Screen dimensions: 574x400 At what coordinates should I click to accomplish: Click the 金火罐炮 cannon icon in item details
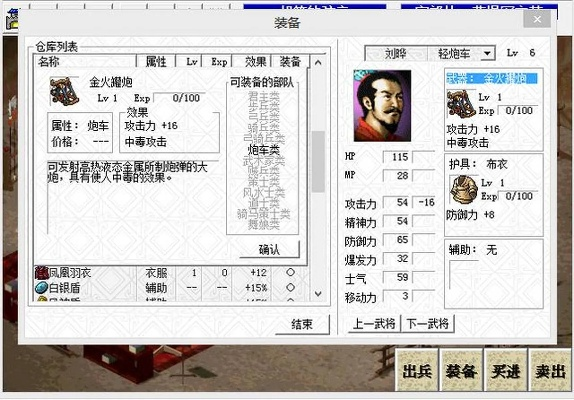[64, 91]
